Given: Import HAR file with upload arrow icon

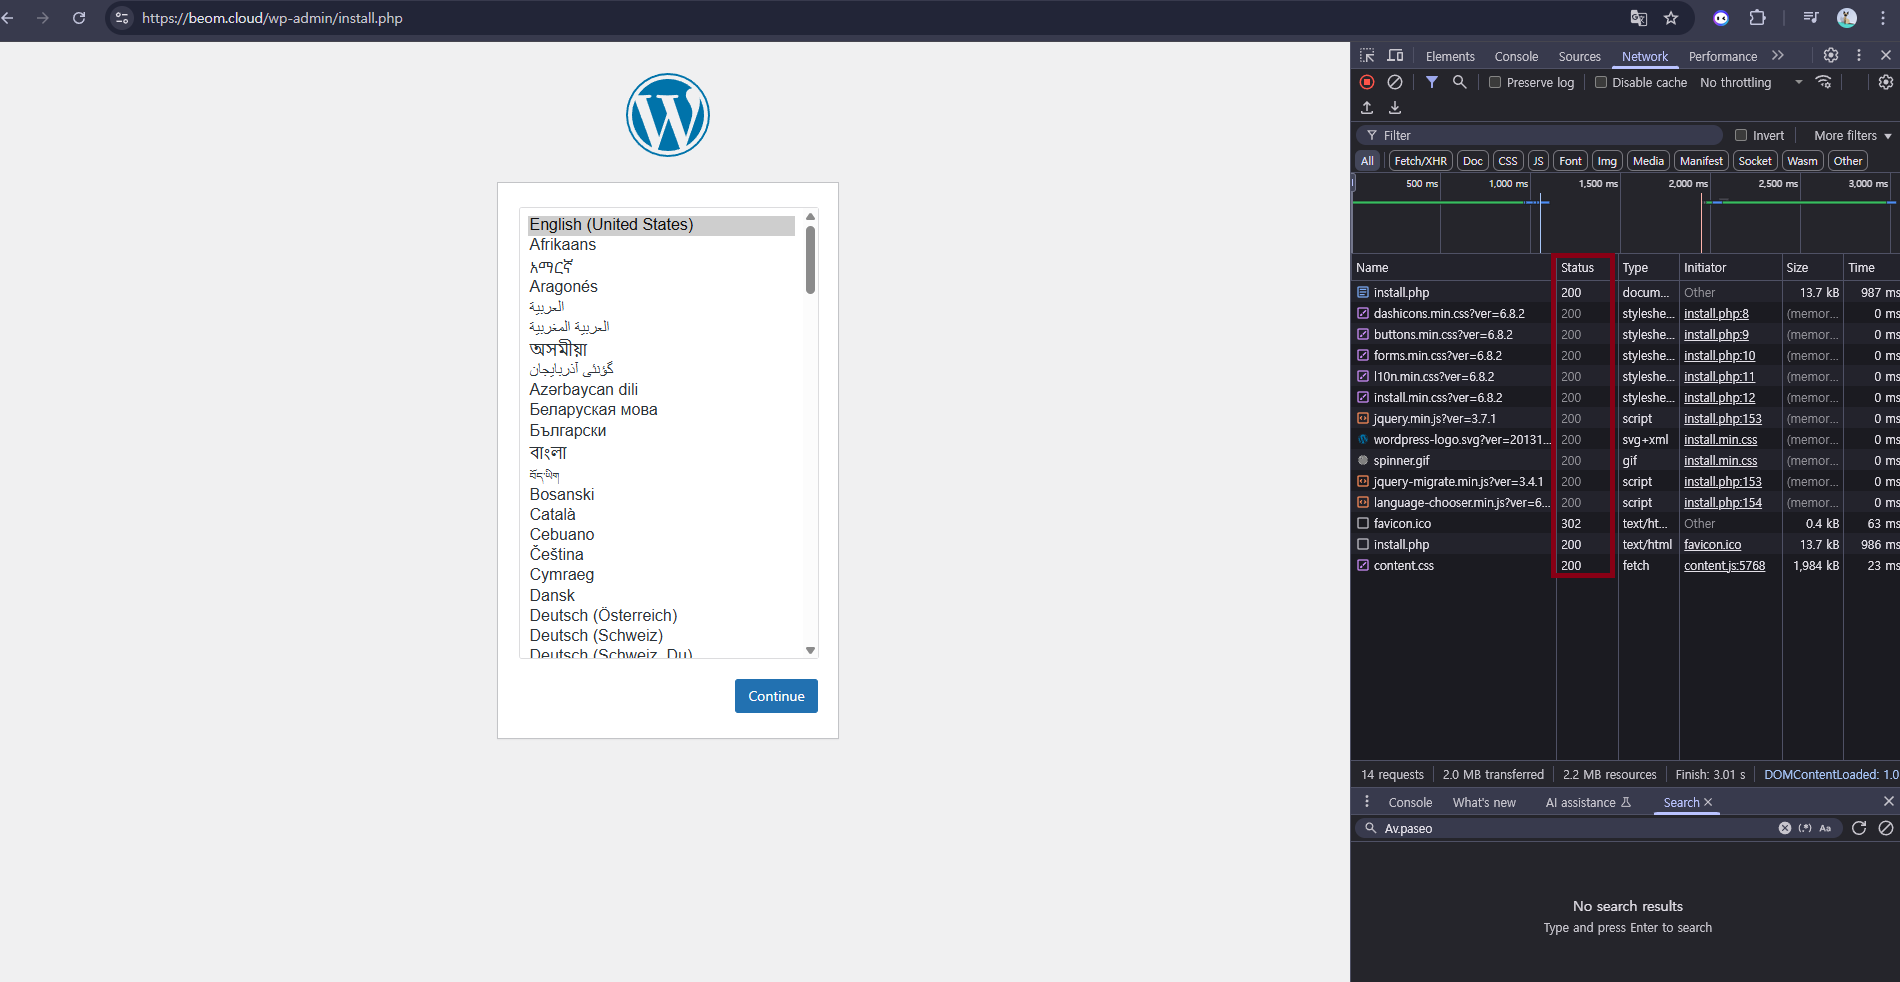Looking at the screenshot, I should (1367, 108).
